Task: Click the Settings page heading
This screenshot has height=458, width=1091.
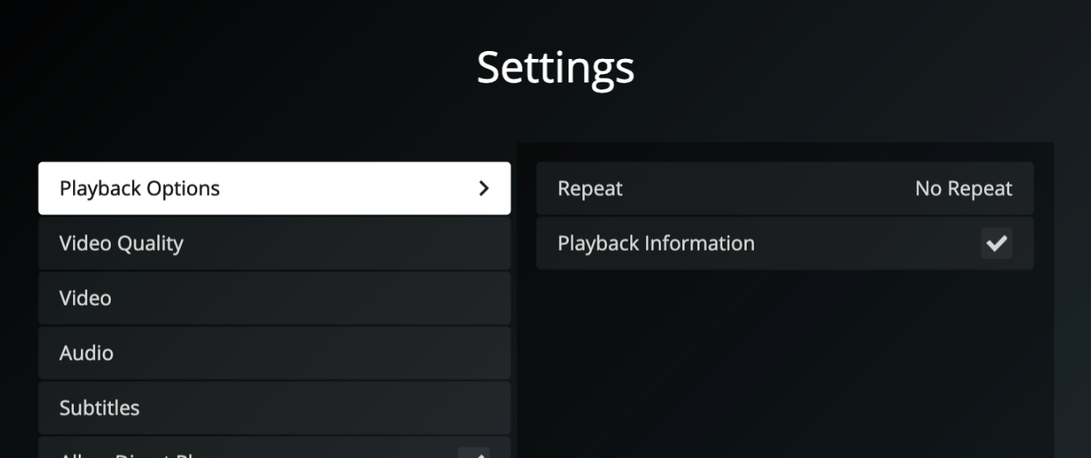Action: point(555,68)
